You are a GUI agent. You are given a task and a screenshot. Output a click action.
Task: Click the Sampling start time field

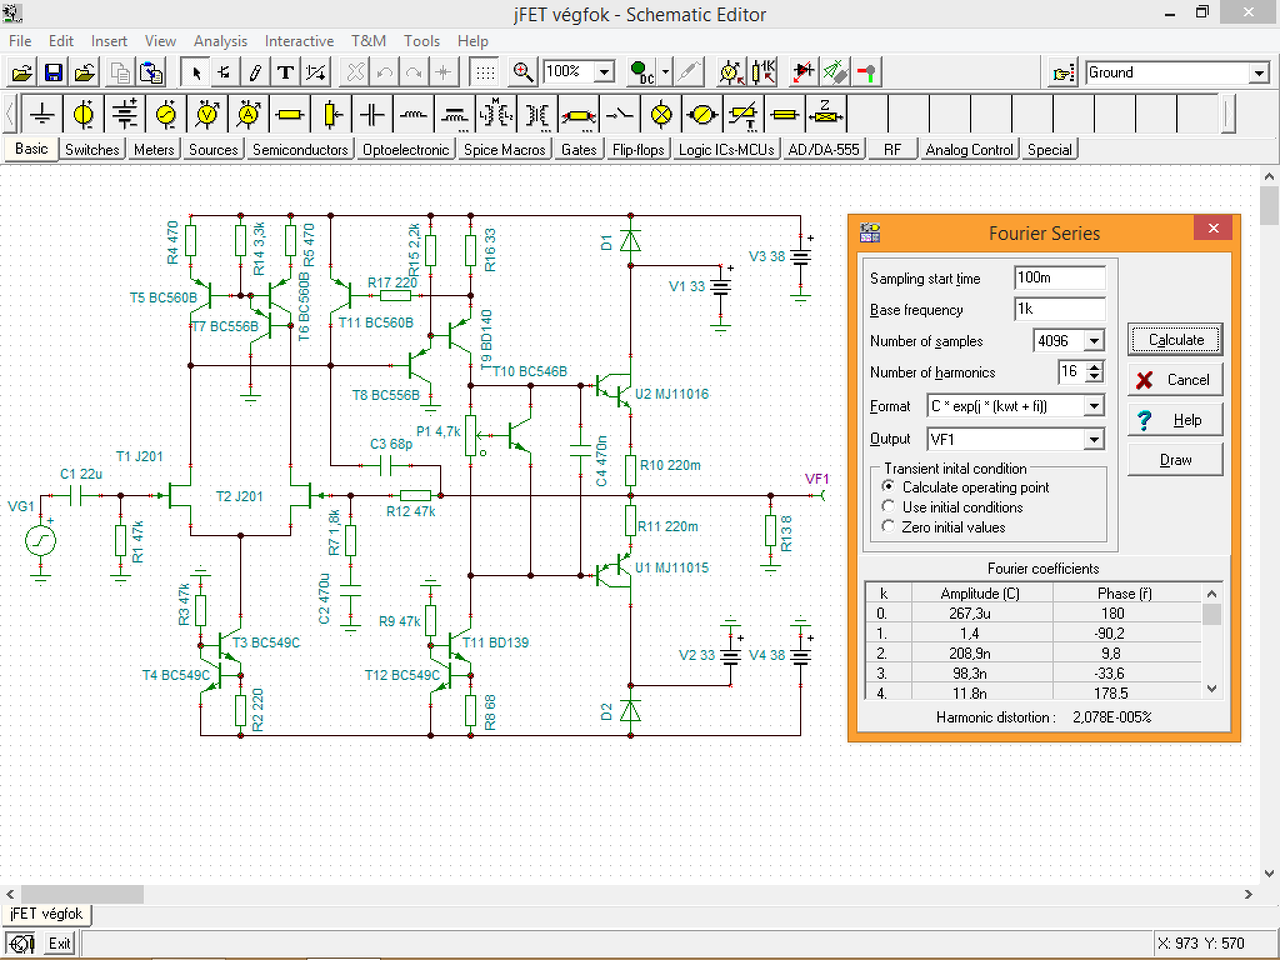tap(1059, 278)
